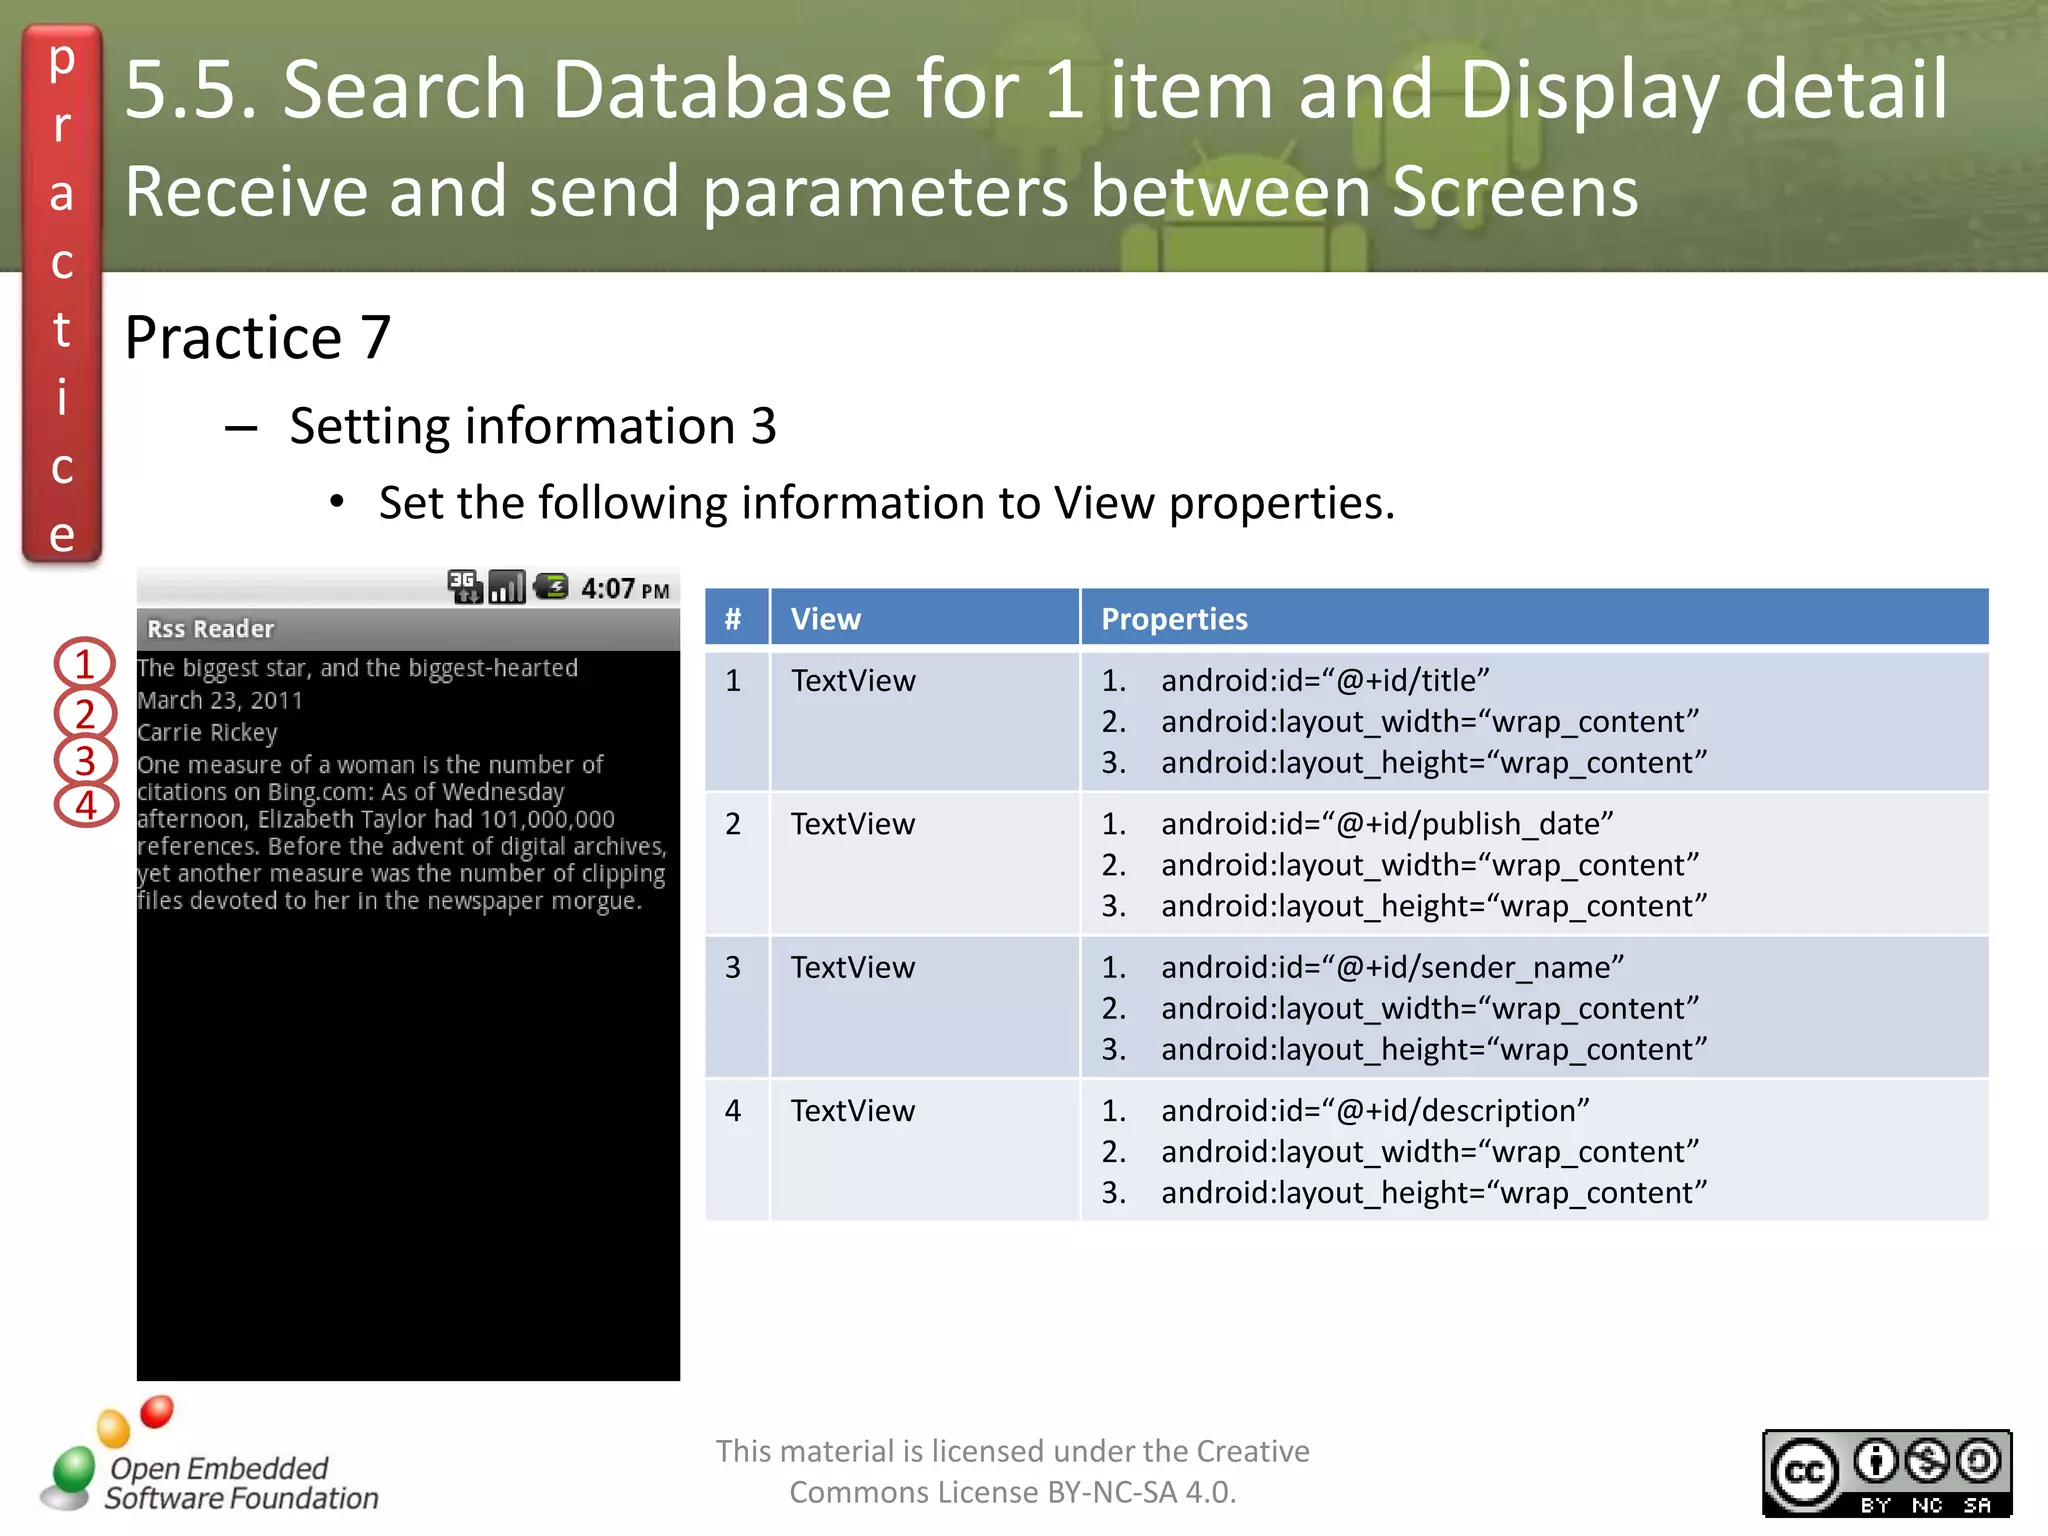Click the battery charging icon
This screenshot has width=2048, height=1536.
pos(550,586)
